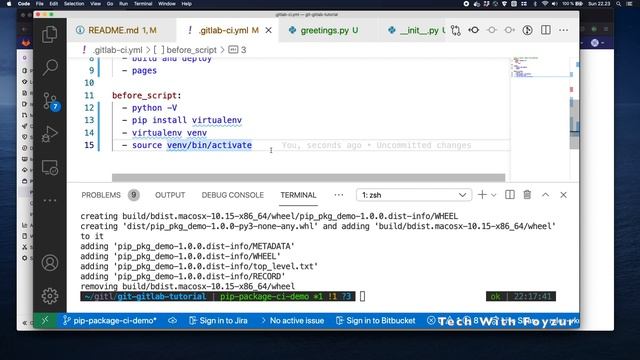Click No active issue status item

point(293,321)
